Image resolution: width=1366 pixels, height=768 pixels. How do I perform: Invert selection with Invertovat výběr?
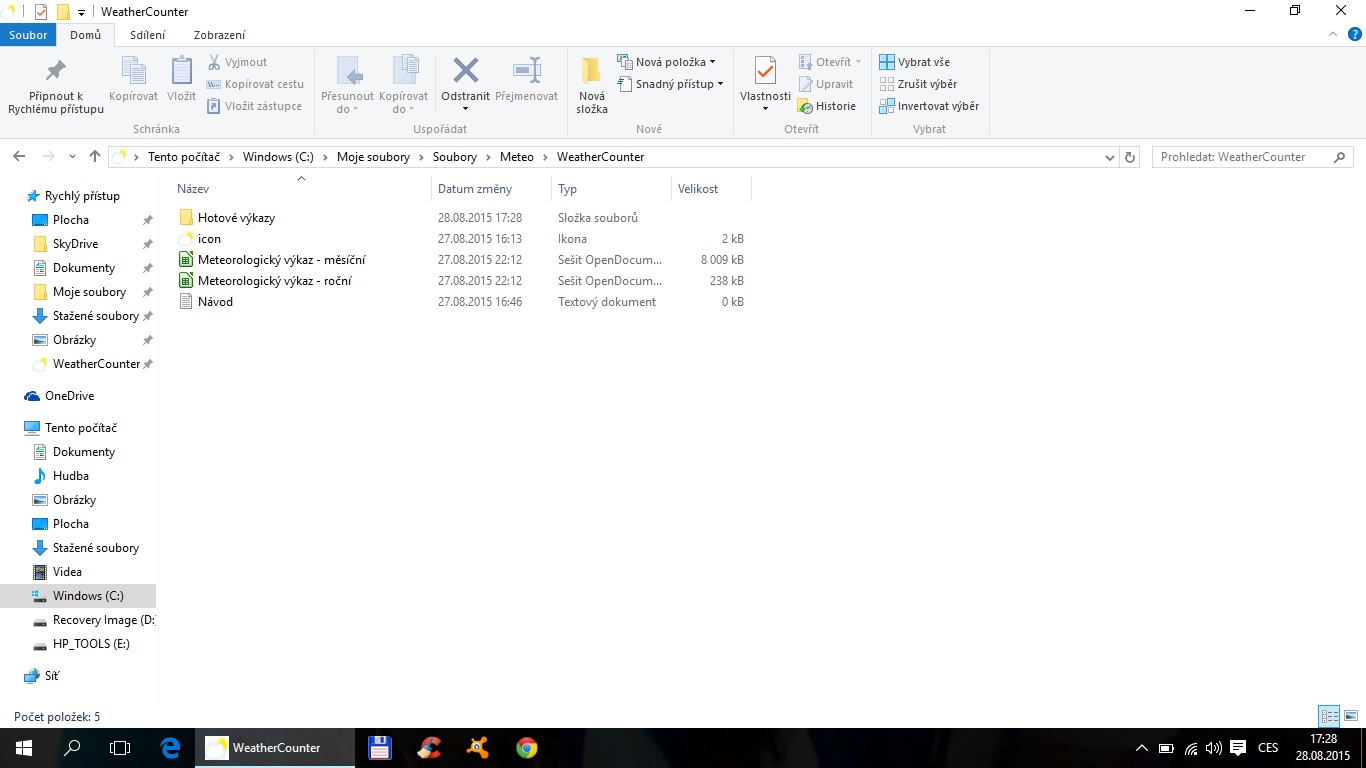[x=928, y=106]
